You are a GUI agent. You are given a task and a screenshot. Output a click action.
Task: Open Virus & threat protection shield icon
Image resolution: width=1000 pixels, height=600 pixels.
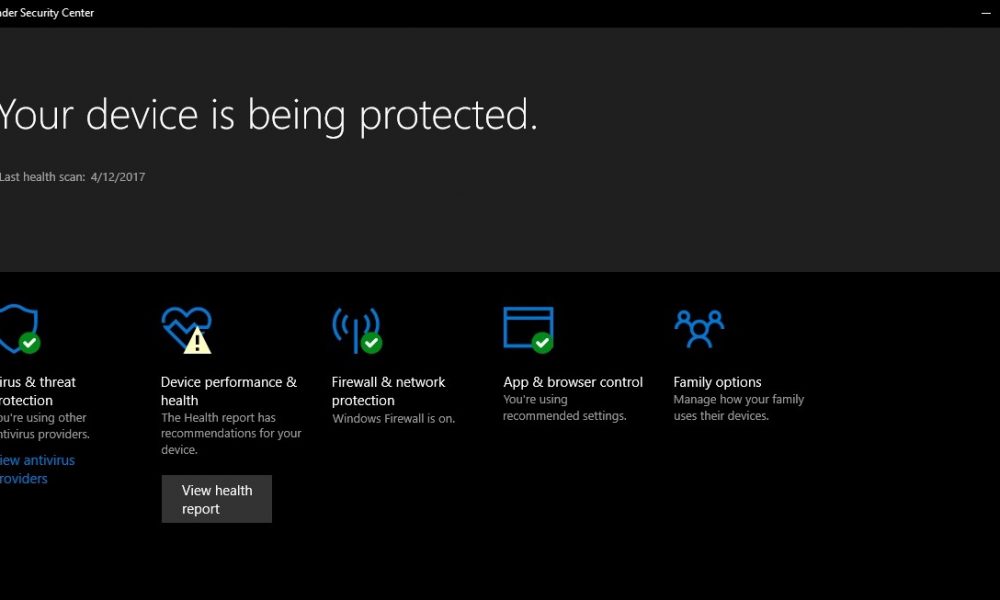19,329
